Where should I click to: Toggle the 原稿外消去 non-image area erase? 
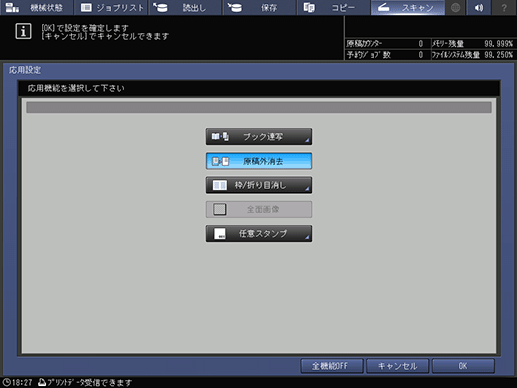point(259,161)
